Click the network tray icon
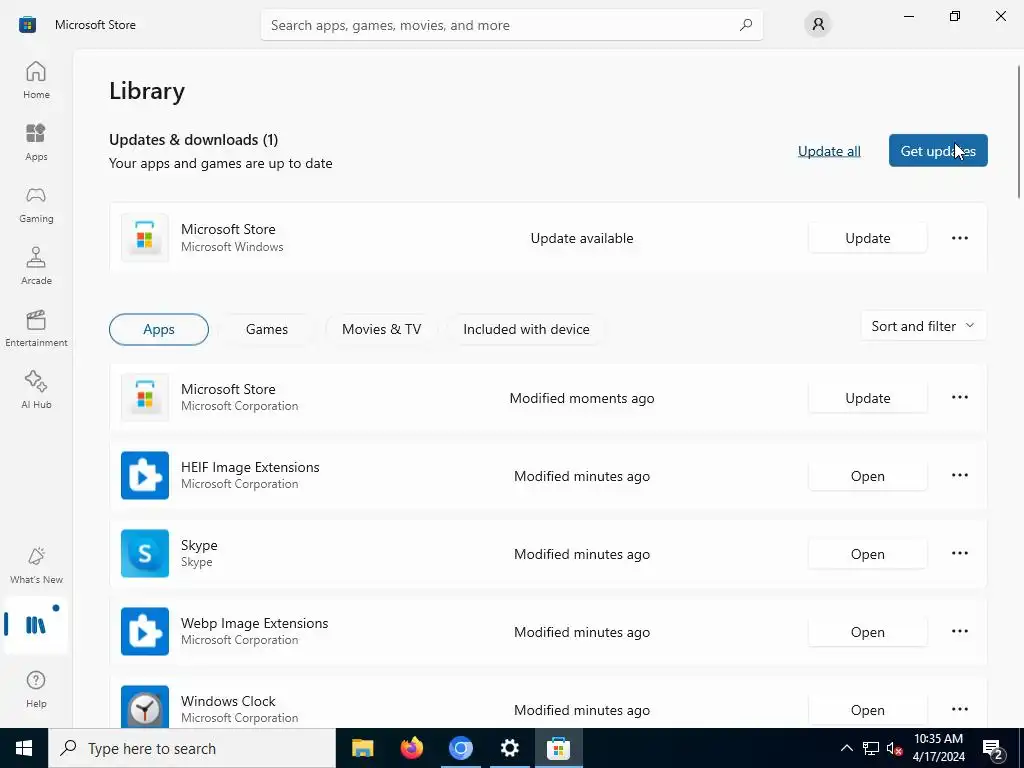1024x768 pixels. (x=871, y=748)
